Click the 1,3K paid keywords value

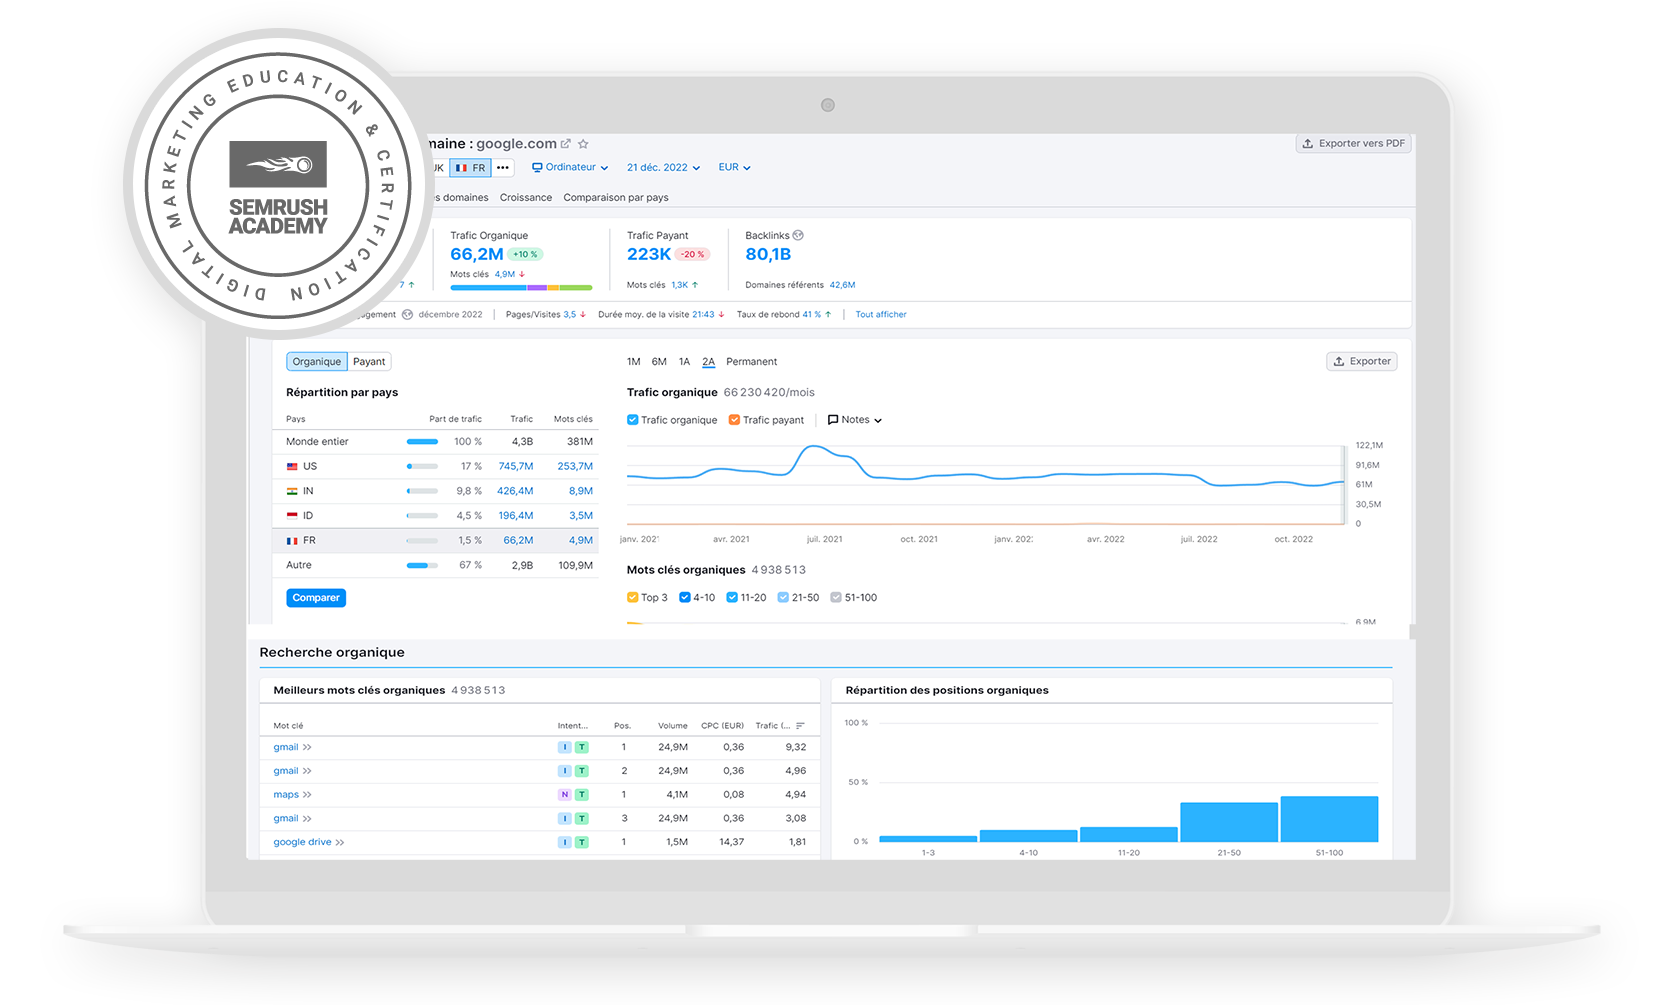pyautogui.click(x=680, y=285)
